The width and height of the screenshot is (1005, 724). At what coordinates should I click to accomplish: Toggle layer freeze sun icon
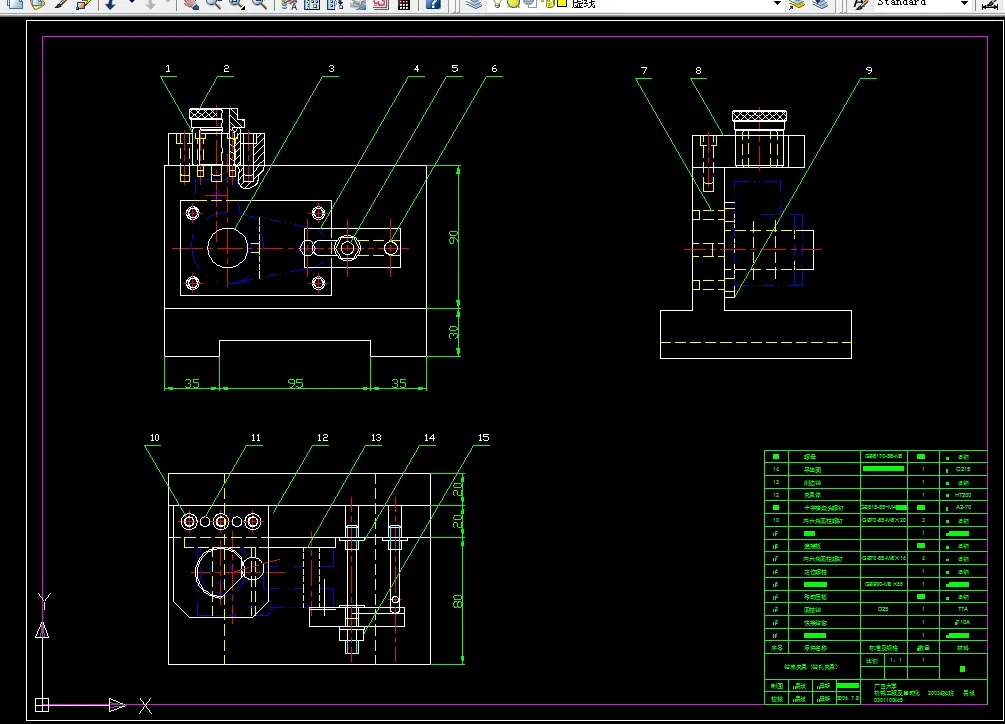pos(513,3)
